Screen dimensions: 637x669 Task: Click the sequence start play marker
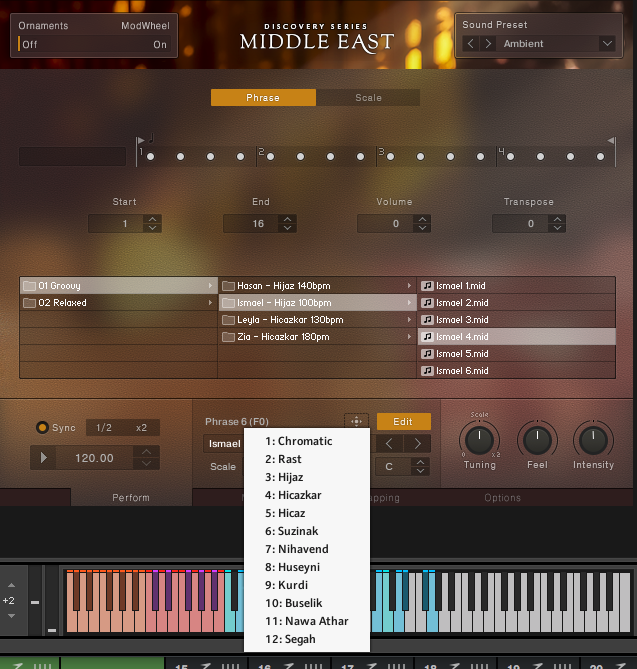140,140
